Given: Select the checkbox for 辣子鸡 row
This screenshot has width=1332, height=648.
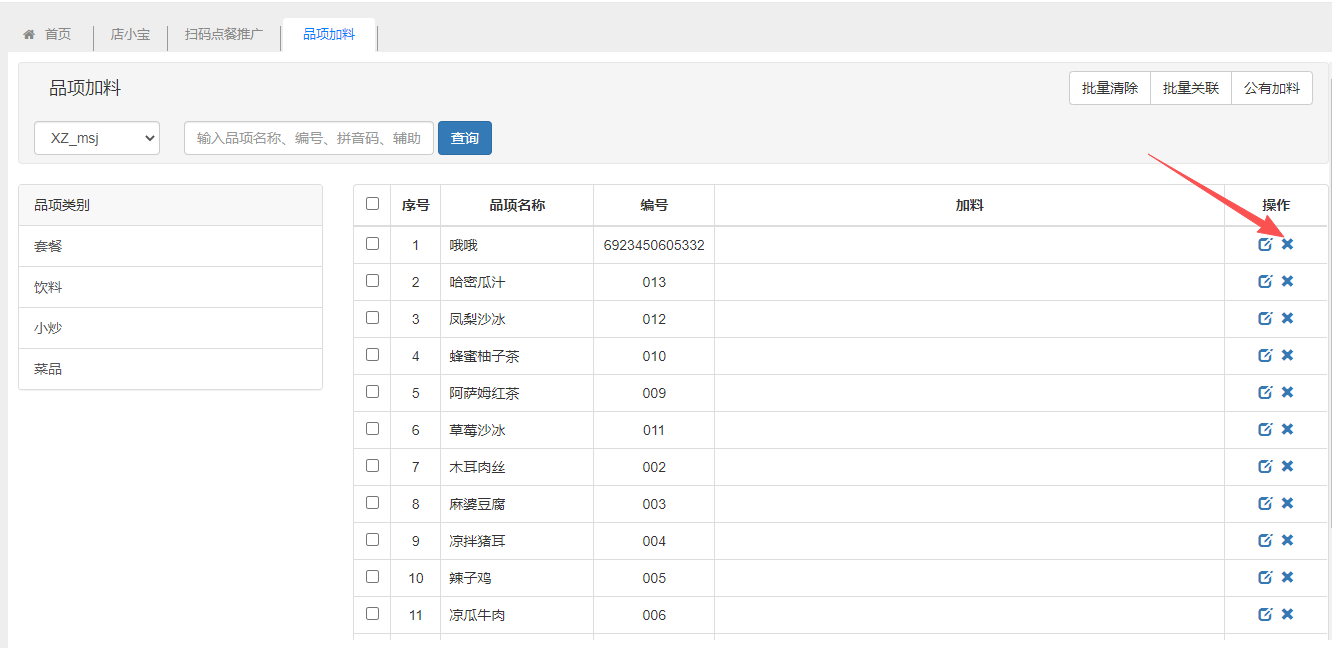Looking at the screenshot, I should [x=373, y=577].
